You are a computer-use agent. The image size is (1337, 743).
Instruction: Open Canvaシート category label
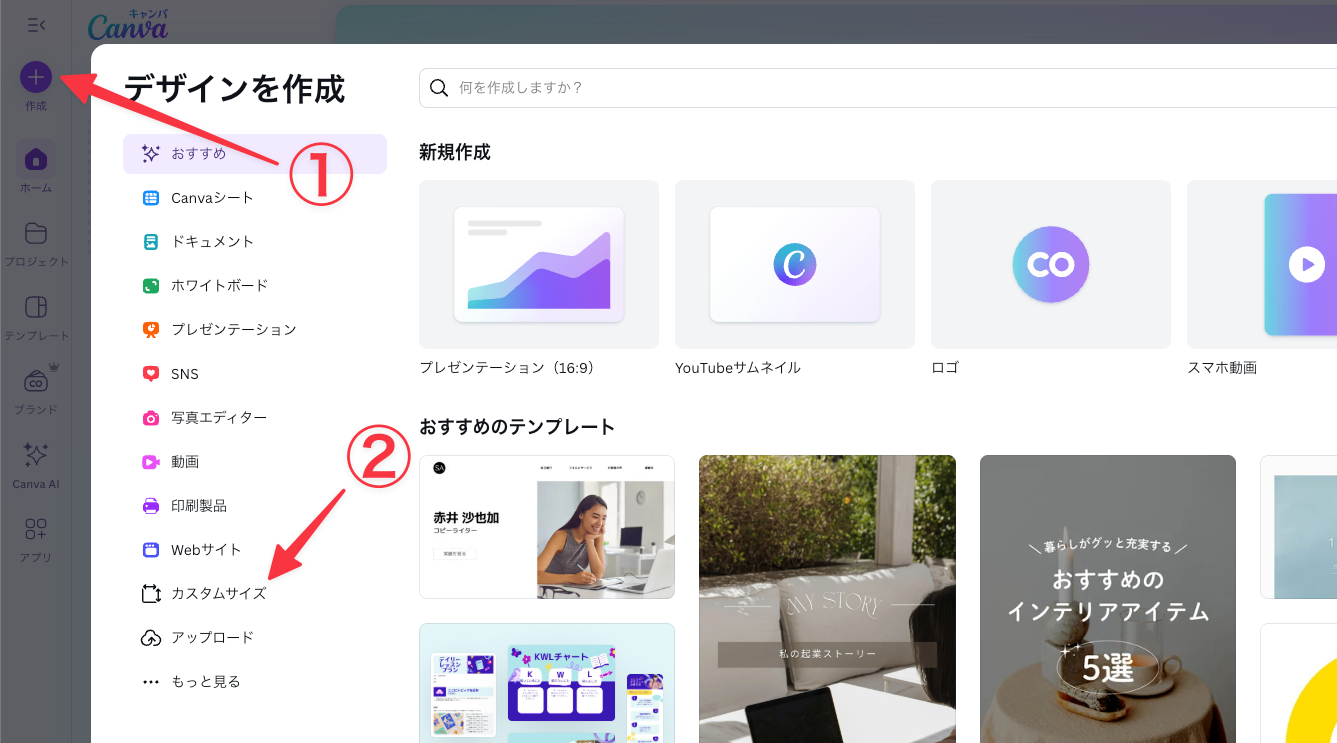(212, 198)
